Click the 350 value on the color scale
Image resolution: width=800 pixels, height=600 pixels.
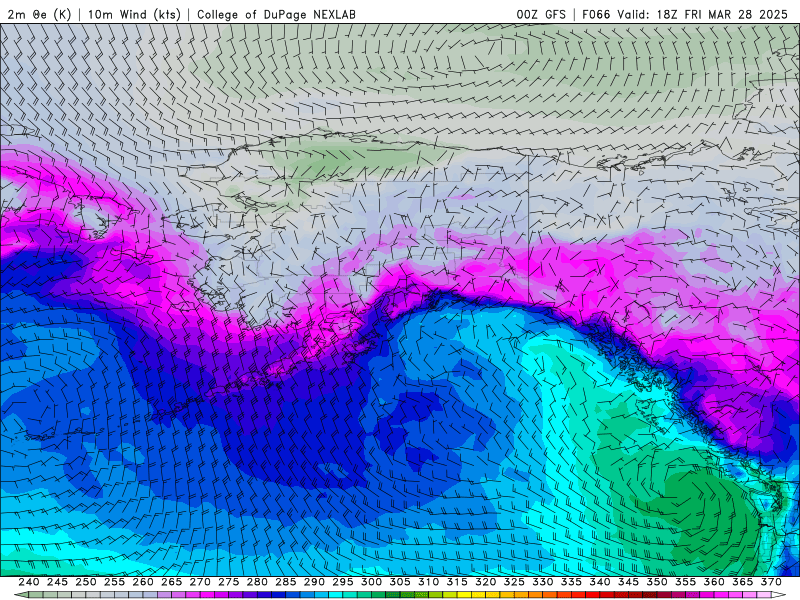tap(657, 582)
